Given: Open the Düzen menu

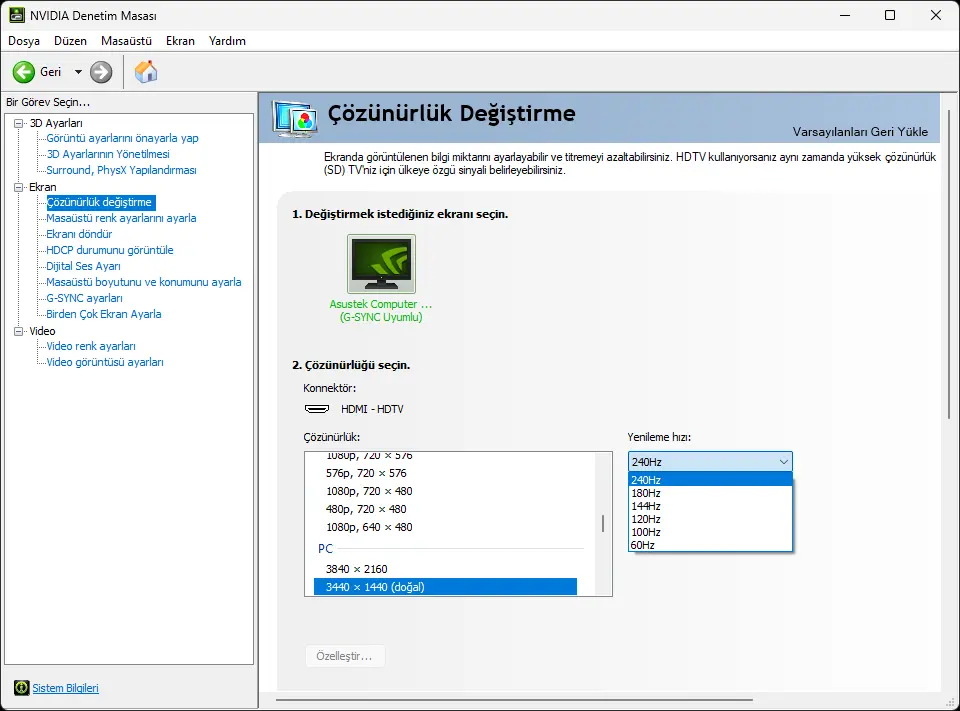Looking at the screenshot, I should point(70,41).
